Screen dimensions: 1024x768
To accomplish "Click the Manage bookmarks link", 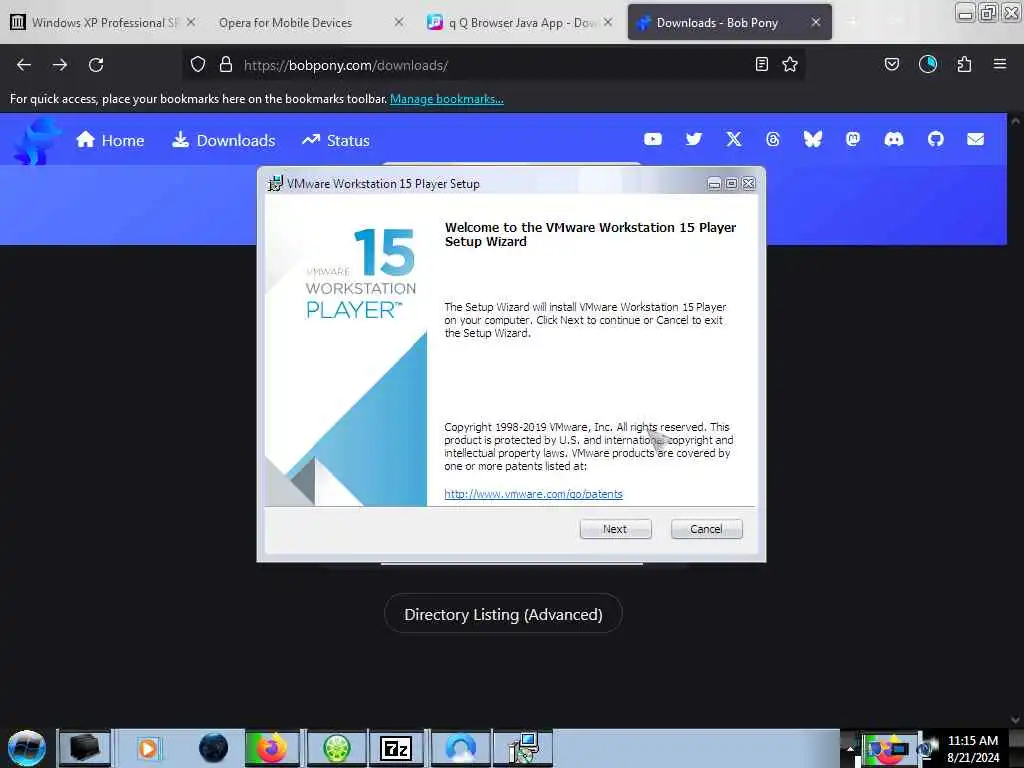I will tap(447, 99).
